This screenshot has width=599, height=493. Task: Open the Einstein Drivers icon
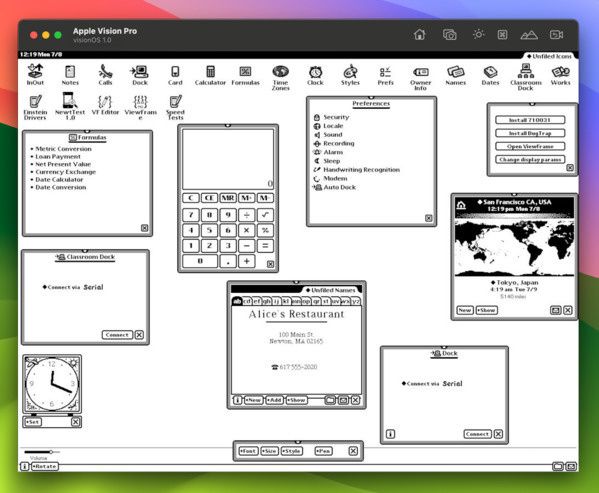tap(35, 107)
